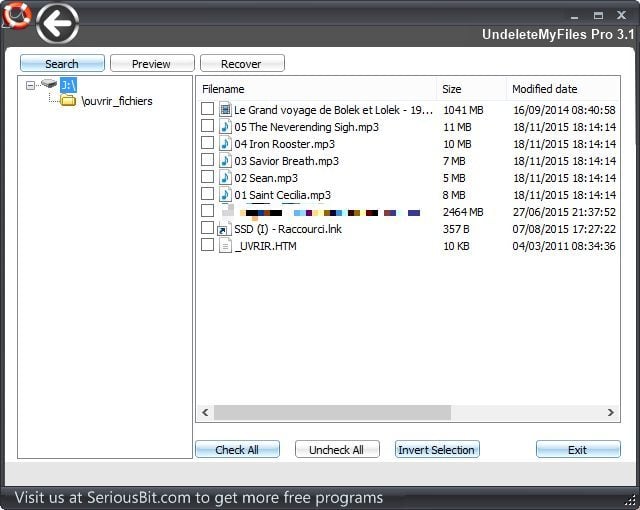
Task: Enable checkbox for 03 Savior Breath.mp3
Action: 207,160
